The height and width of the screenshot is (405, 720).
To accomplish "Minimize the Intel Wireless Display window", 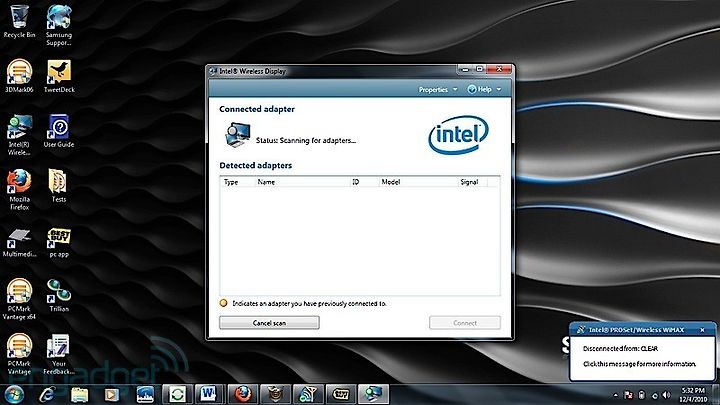I will tap(465, 69).
